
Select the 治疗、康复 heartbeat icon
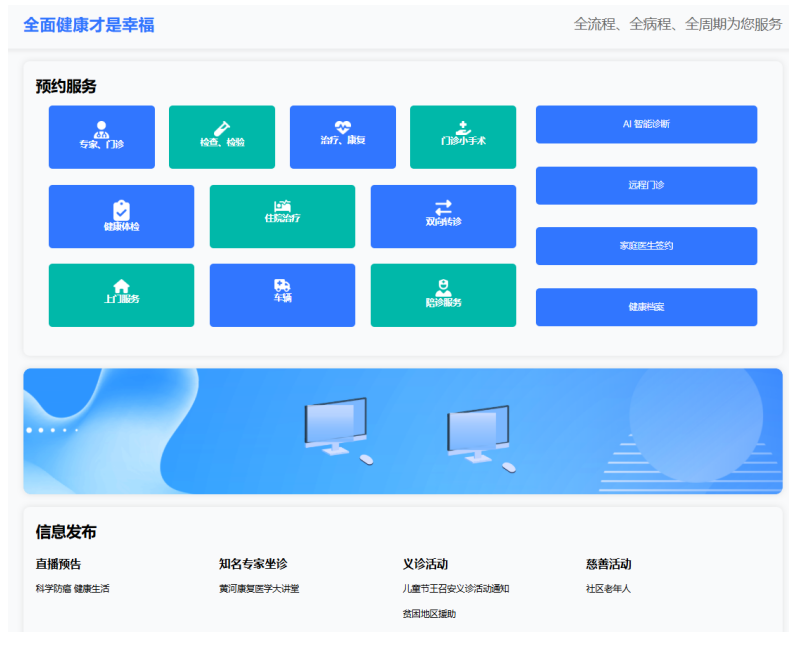342,127
